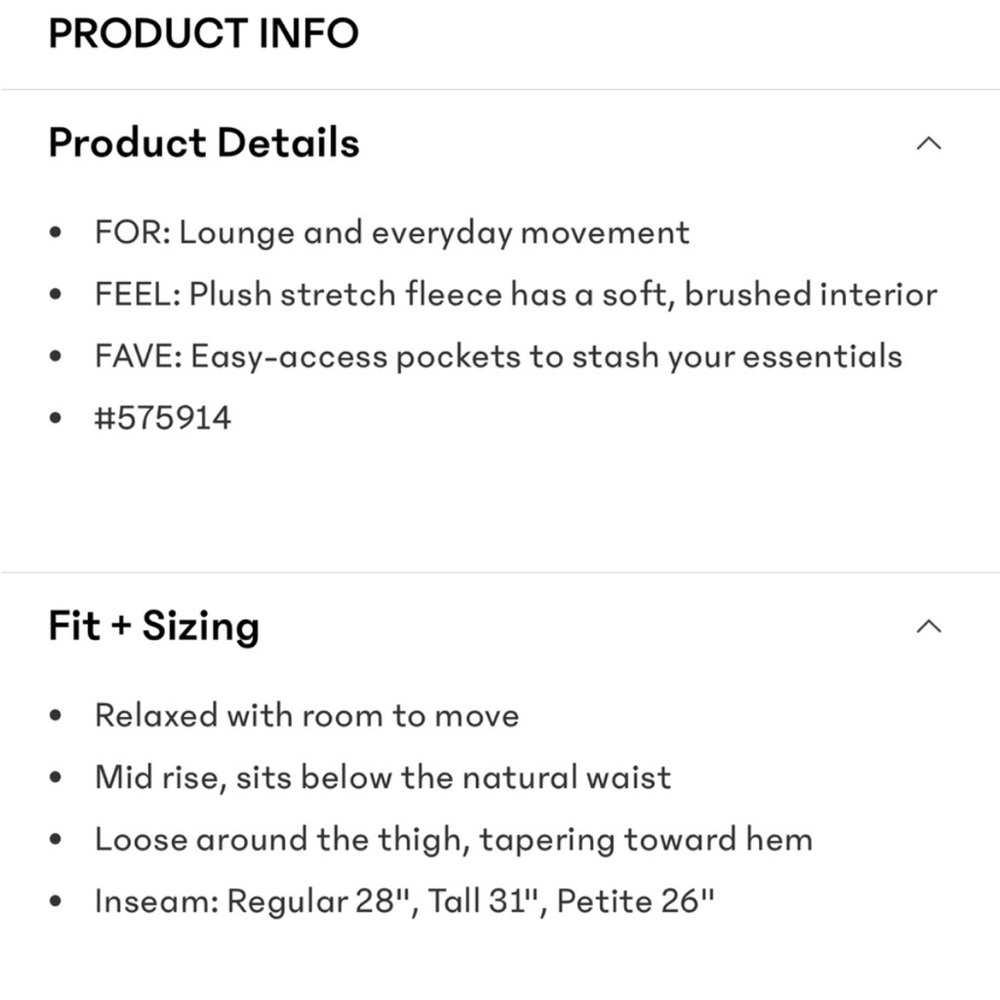1000x1000 pixels.
Task: Click the bullet beside Relaxed with room
Action: (55, 716)
